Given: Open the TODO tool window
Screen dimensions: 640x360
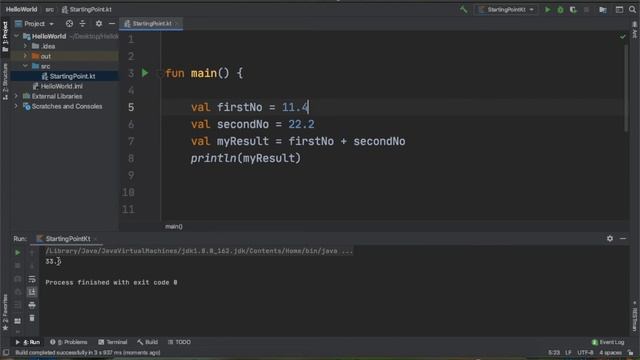Looking at the screenshot, I should [x=179, y=342].
